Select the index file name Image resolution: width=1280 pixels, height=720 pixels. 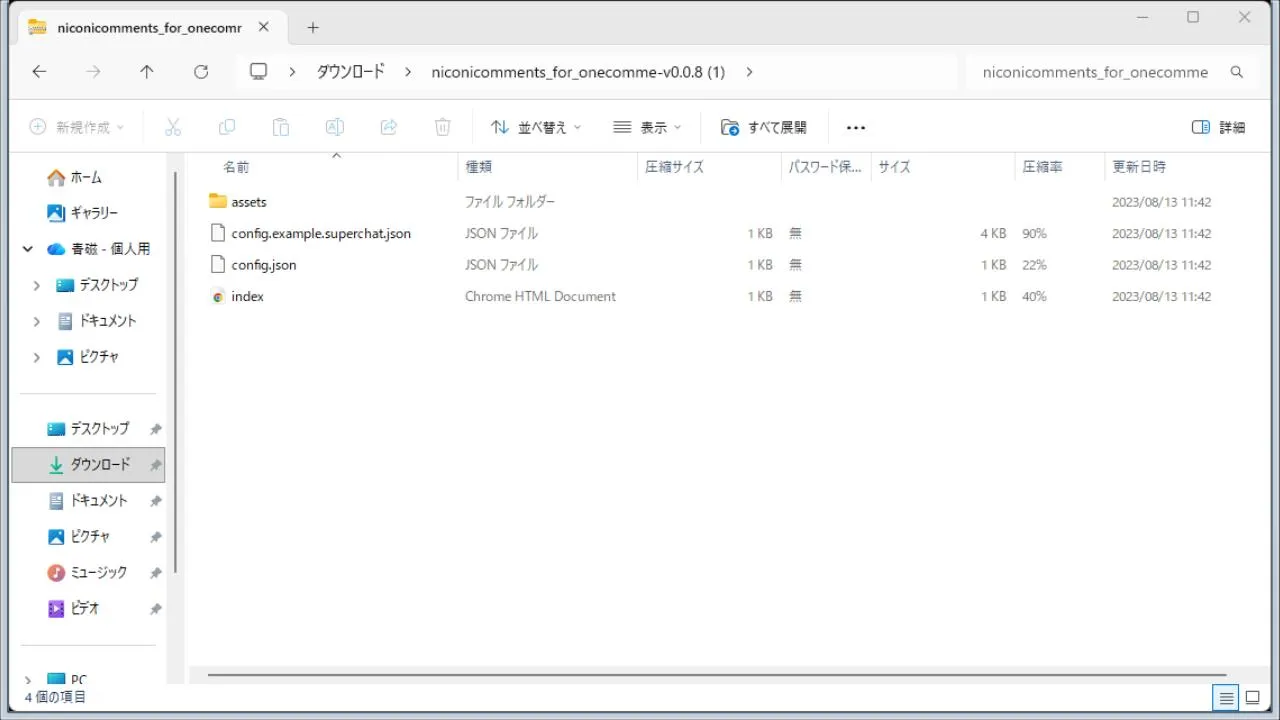click(x=248, y=296)
